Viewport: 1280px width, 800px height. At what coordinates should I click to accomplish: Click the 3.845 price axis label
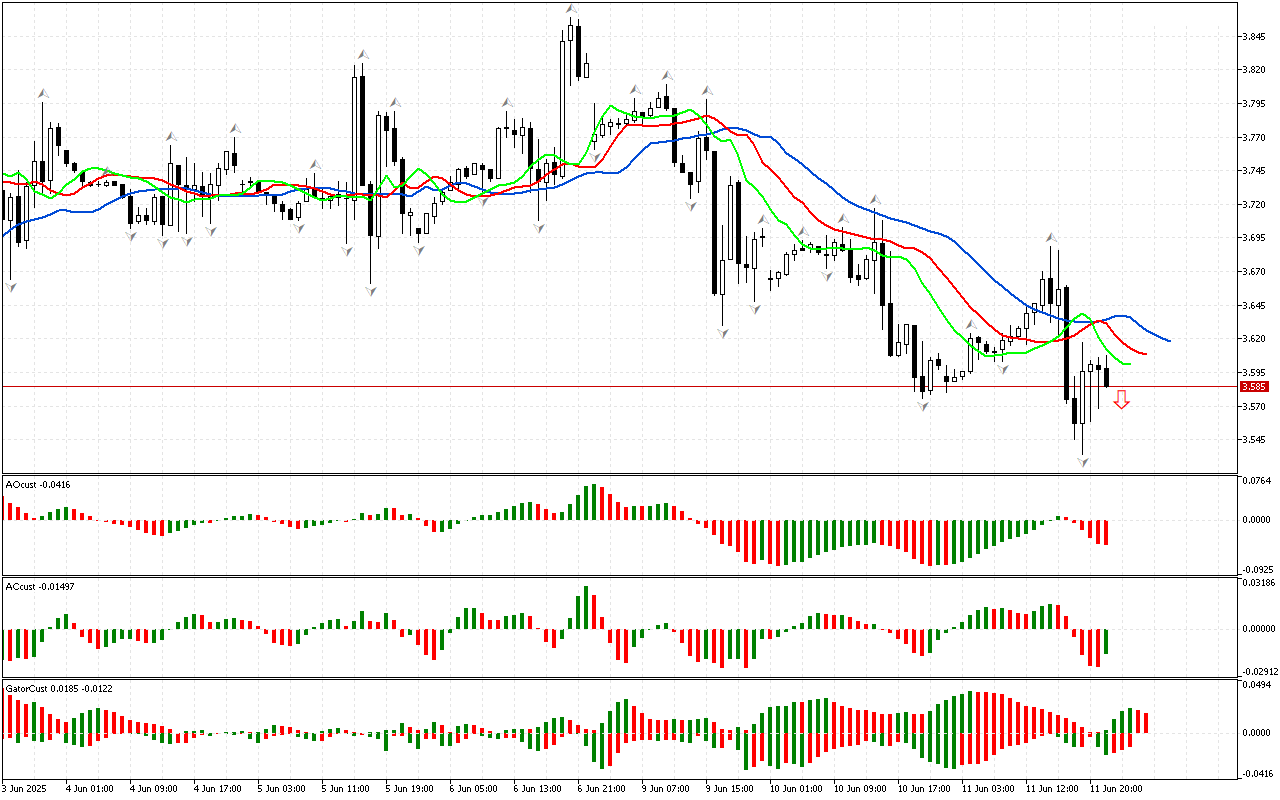coord(1255,37)
